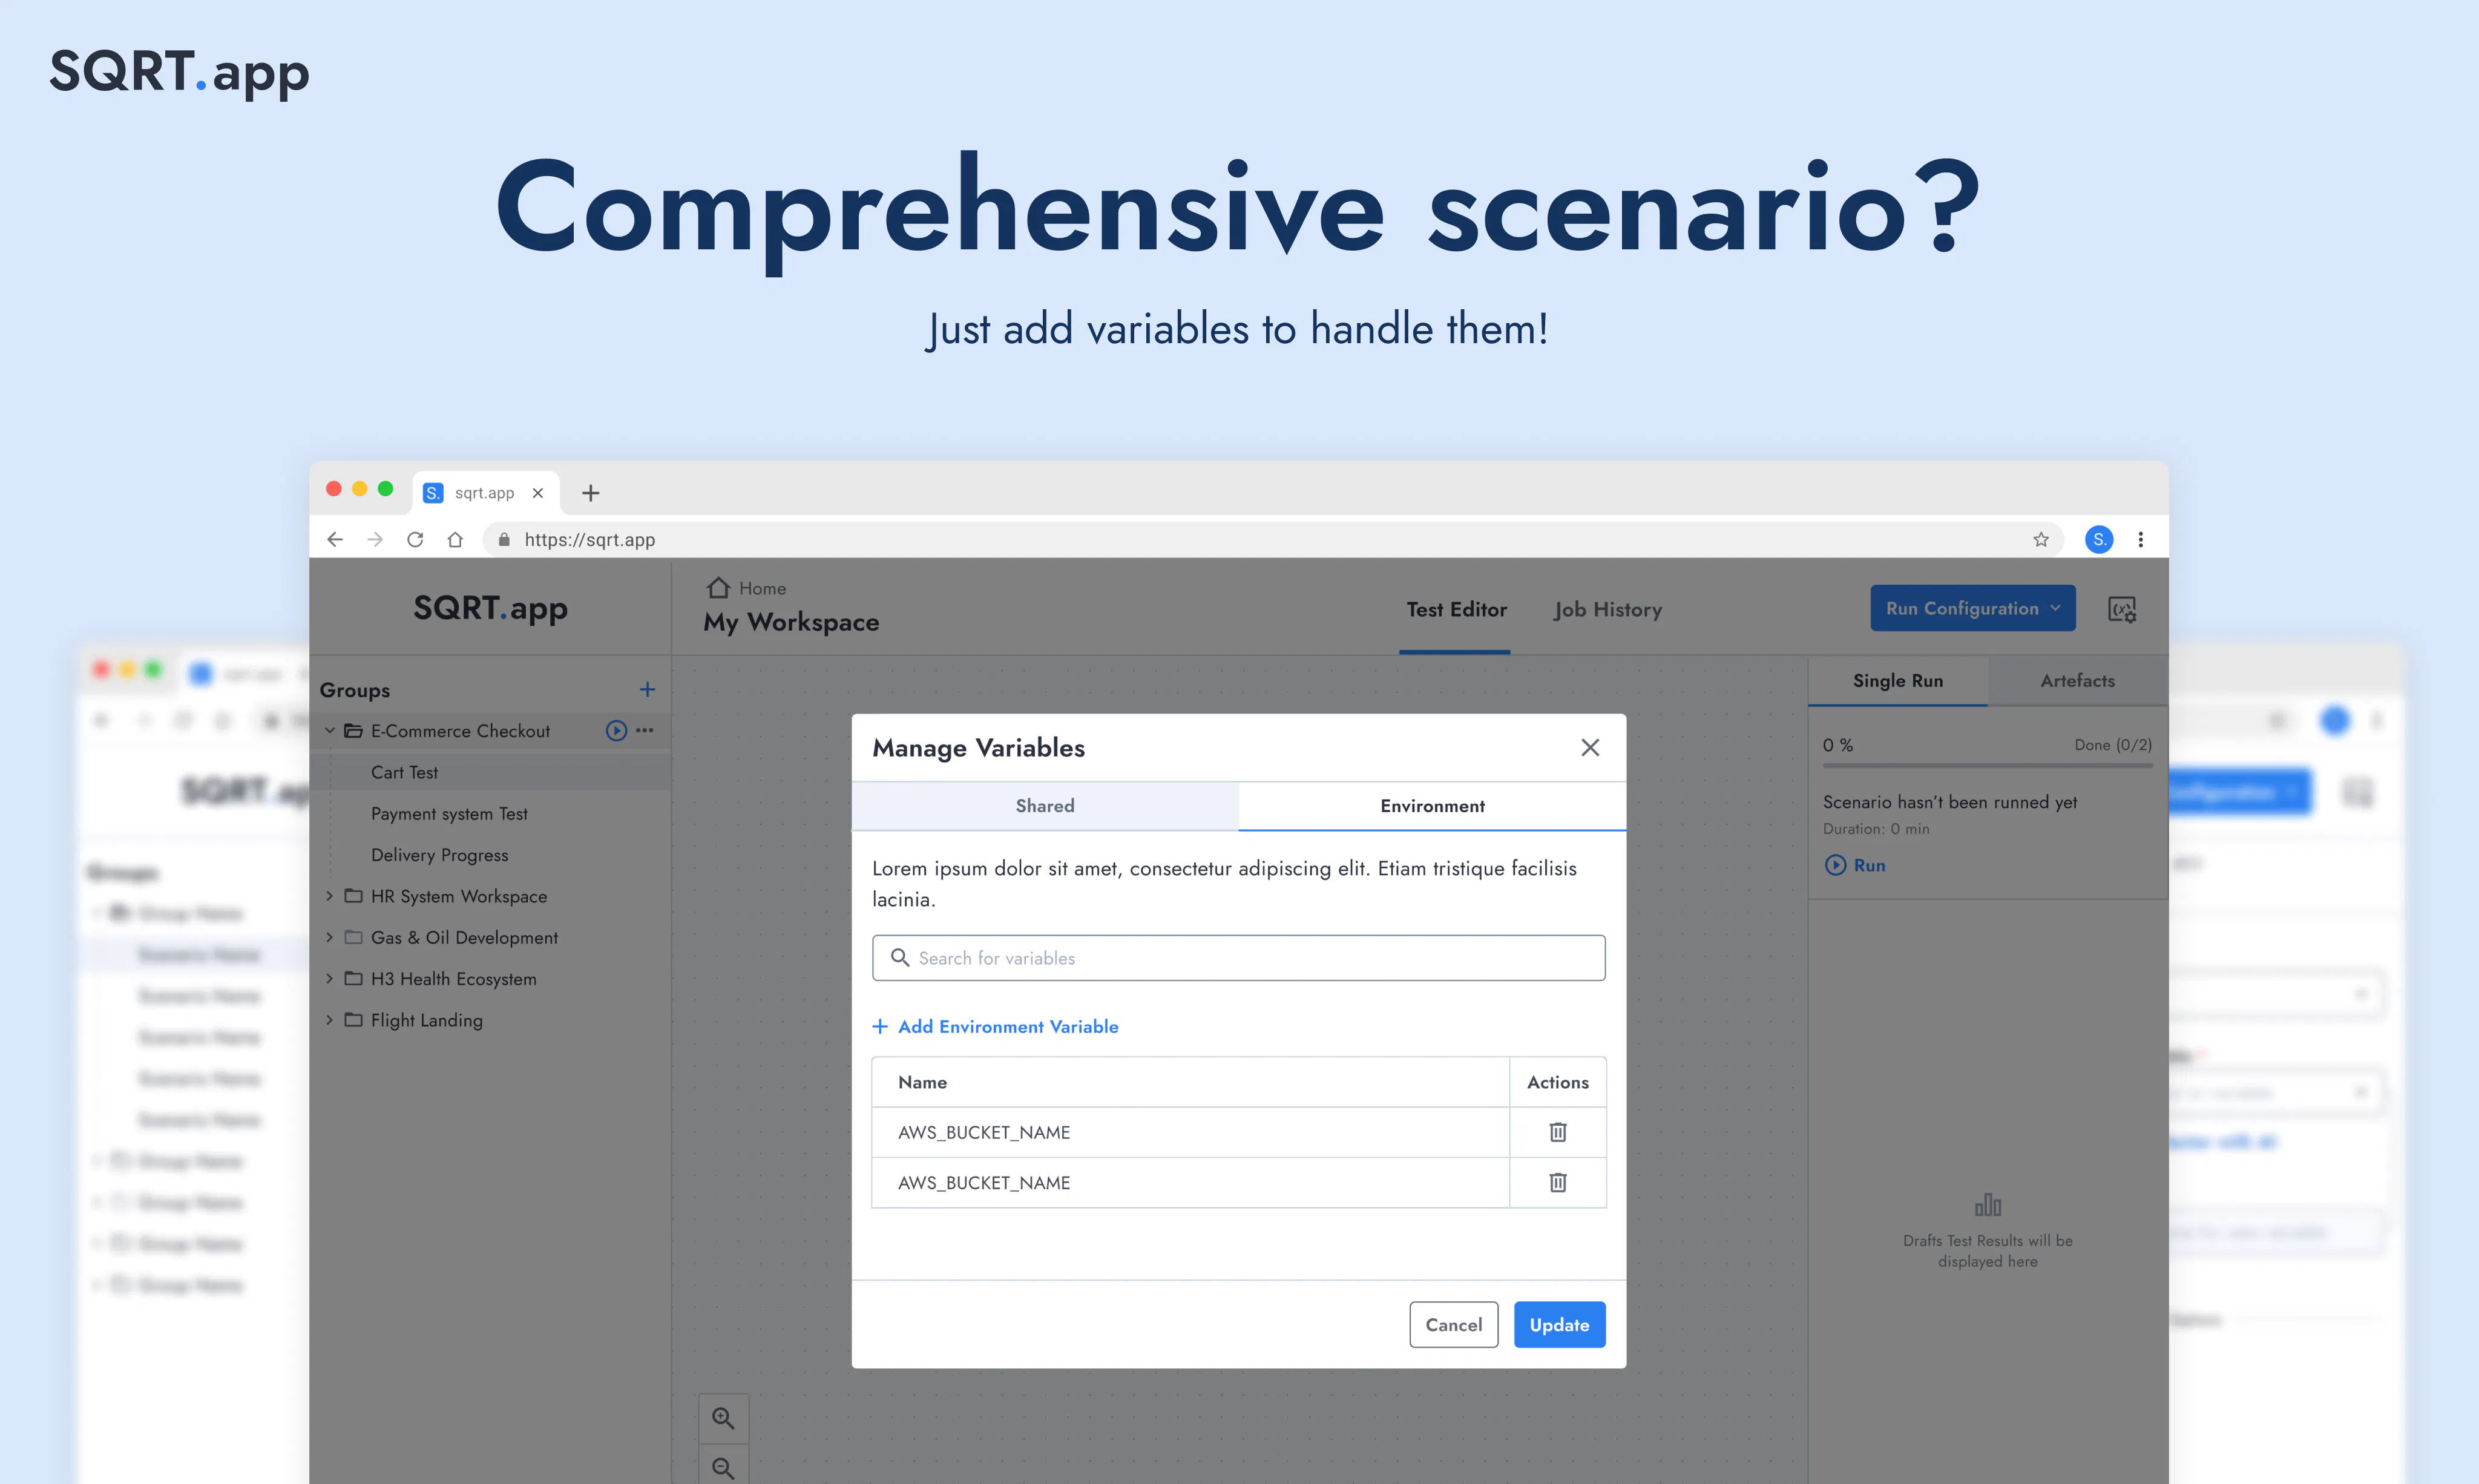Click the browser back arrow

point(335,540)
